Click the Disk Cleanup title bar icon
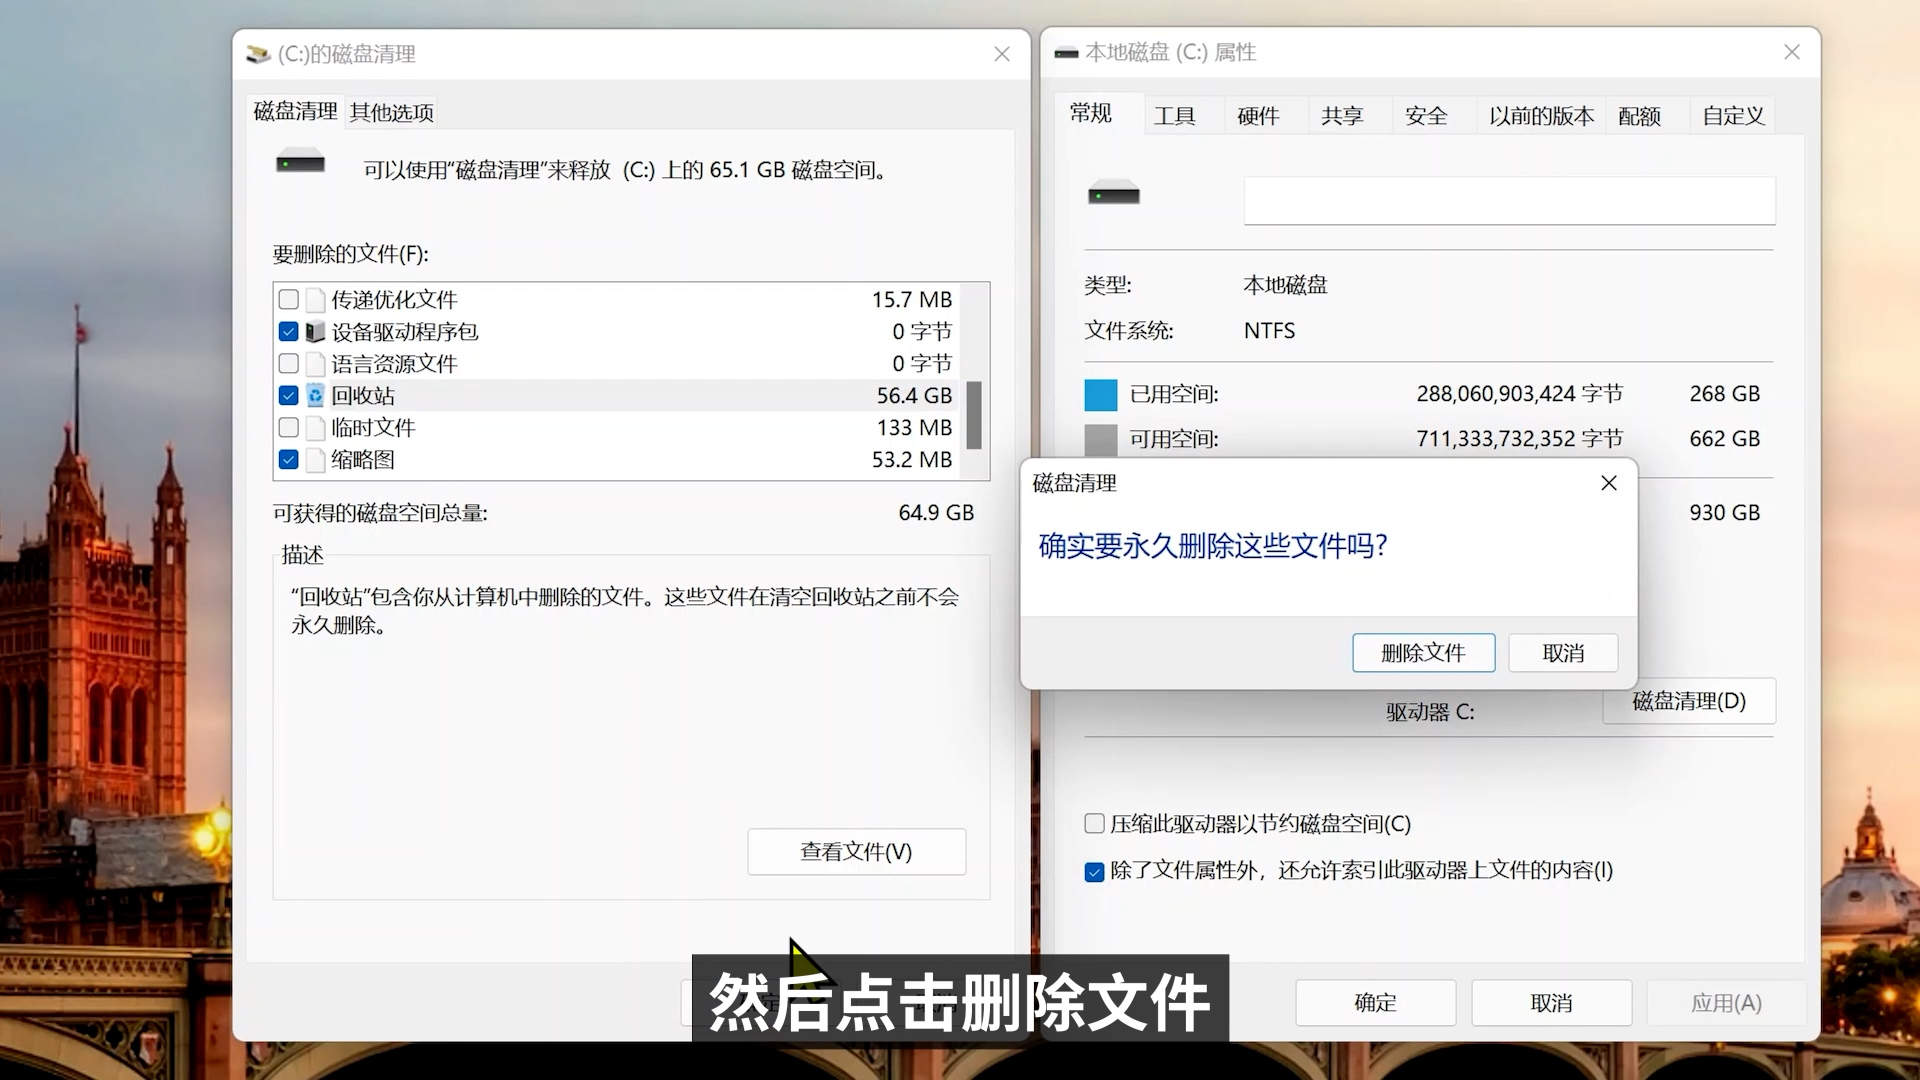This screenshot has width=1920, height=1080. (x=258, y=54)
